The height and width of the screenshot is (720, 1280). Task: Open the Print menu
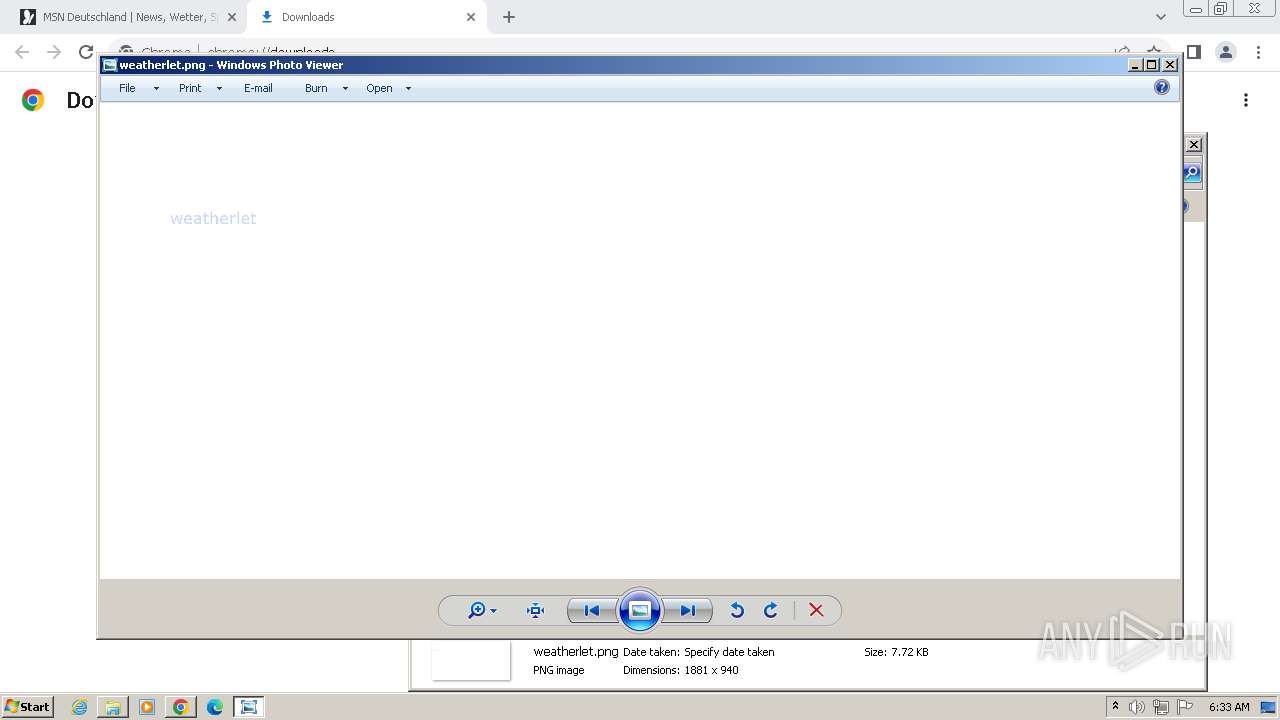pos(190,88)
